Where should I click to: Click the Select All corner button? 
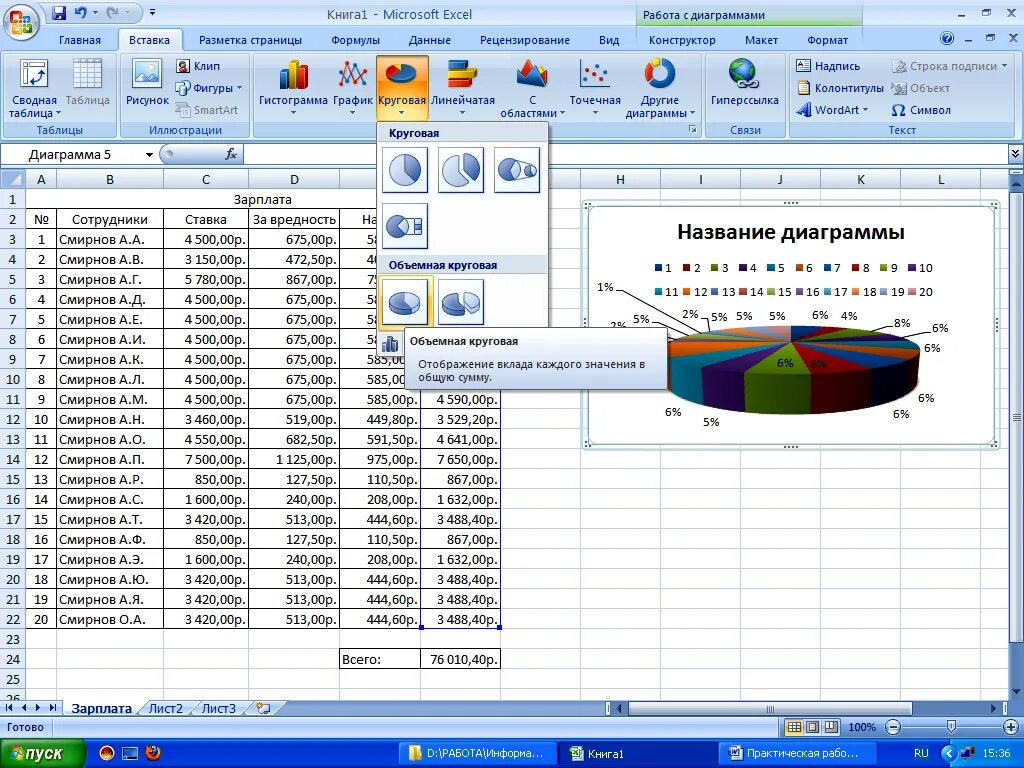click(x=13, y=179)
